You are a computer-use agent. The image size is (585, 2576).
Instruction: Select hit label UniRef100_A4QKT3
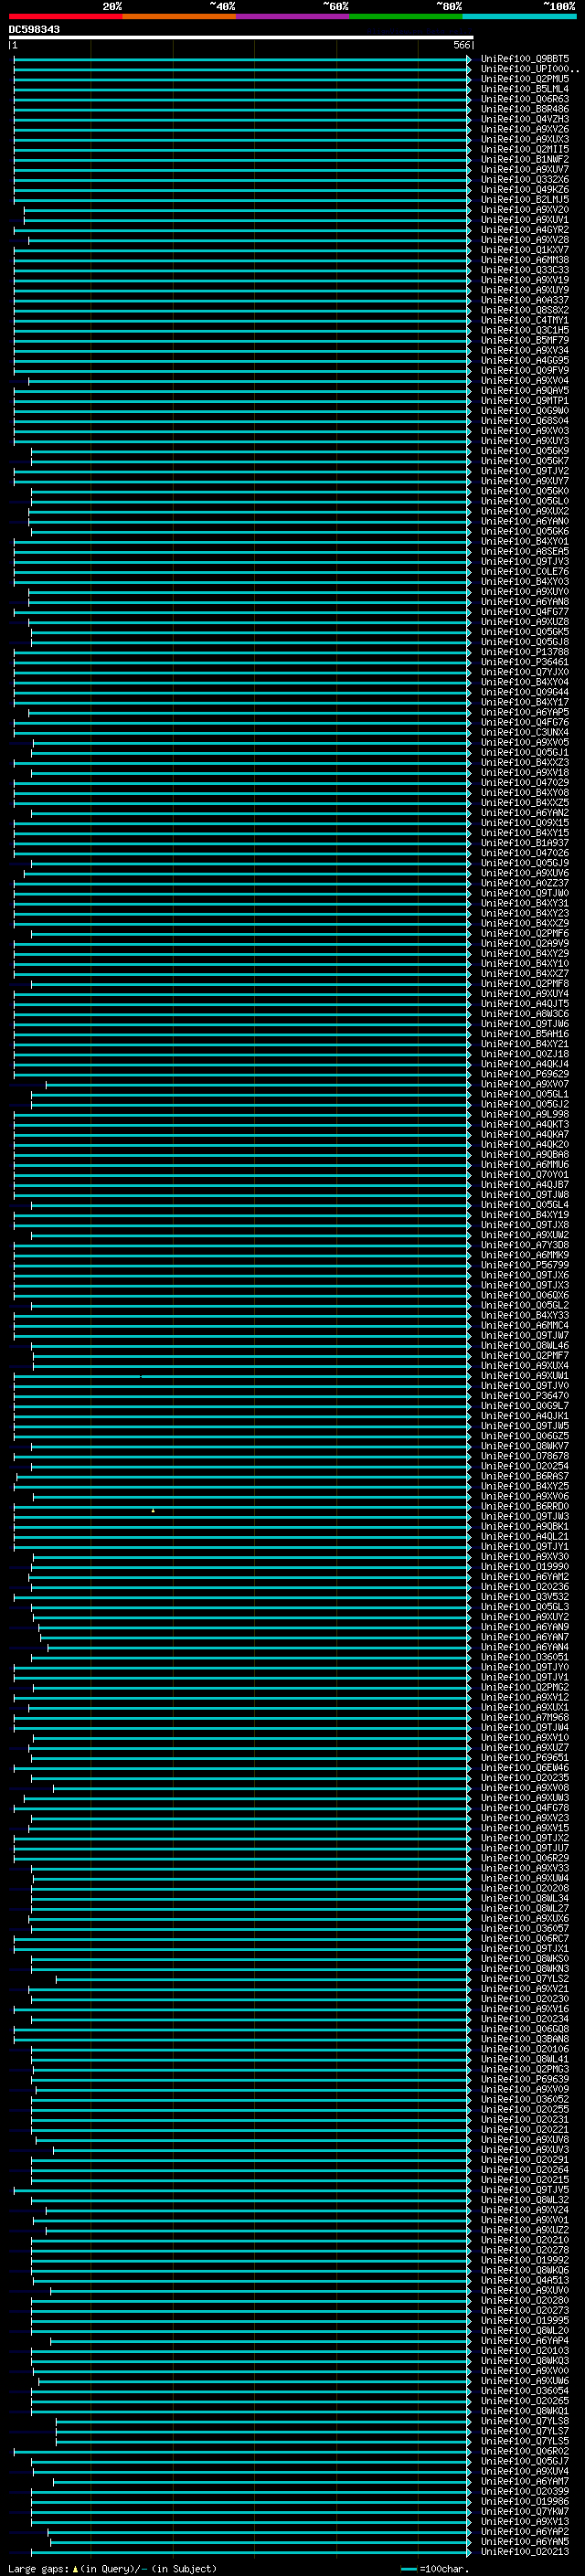point(525,1125)
